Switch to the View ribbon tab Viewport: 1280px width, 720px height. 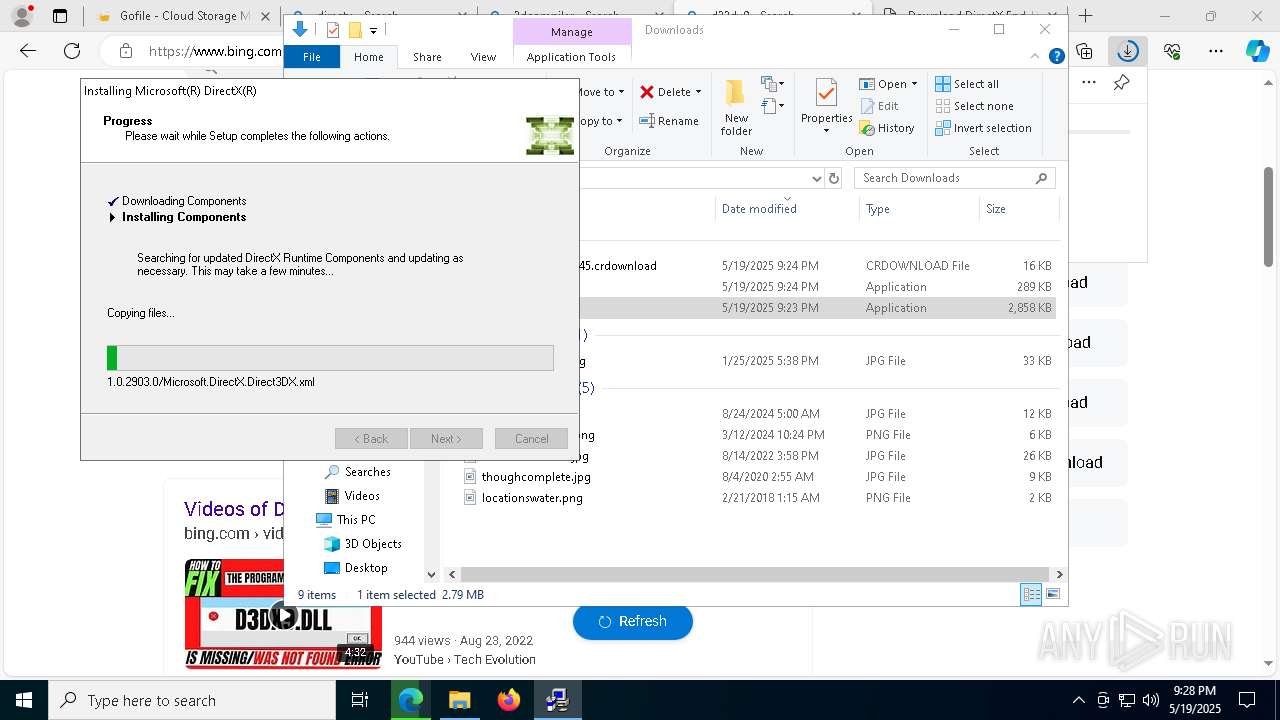(x=483, y=57)
